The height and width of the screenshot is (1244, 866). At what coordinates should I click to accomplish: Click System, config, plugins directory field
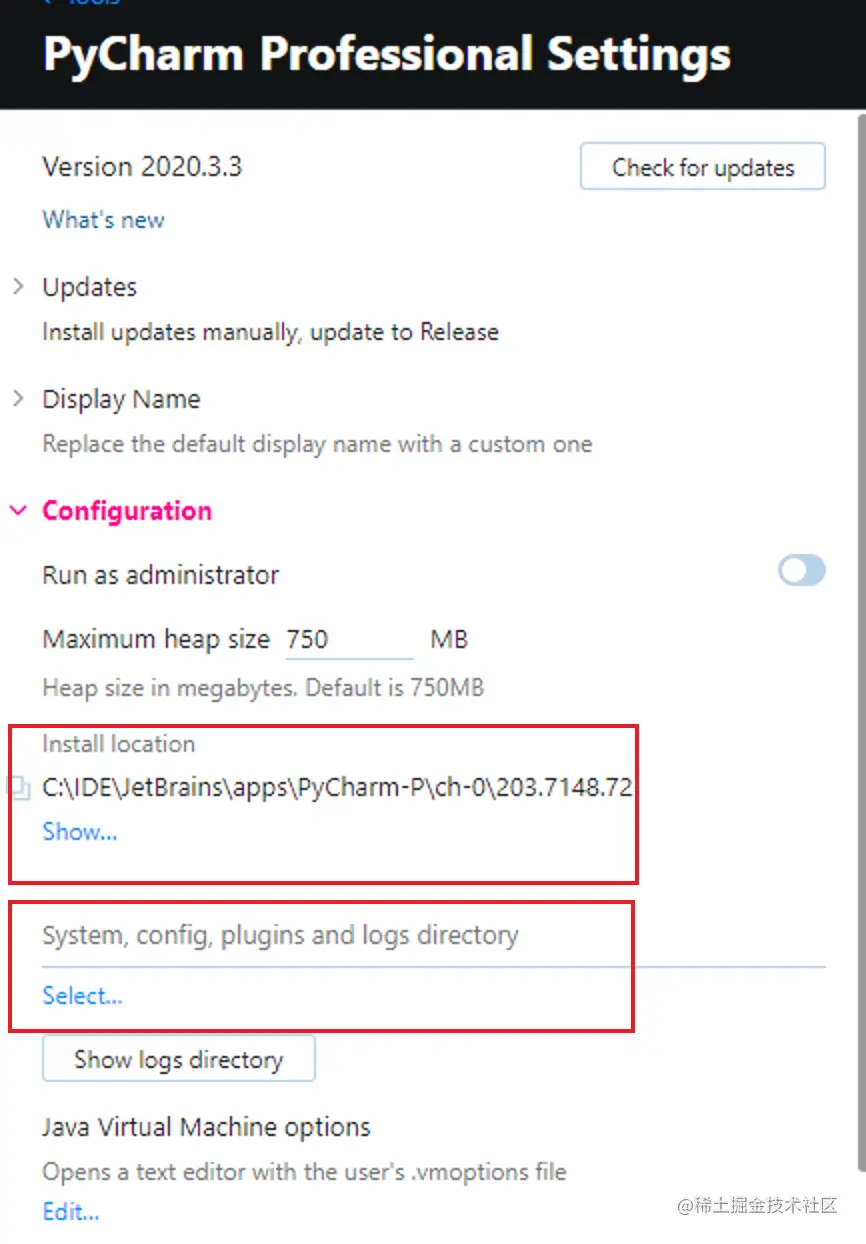coord(434,937)
